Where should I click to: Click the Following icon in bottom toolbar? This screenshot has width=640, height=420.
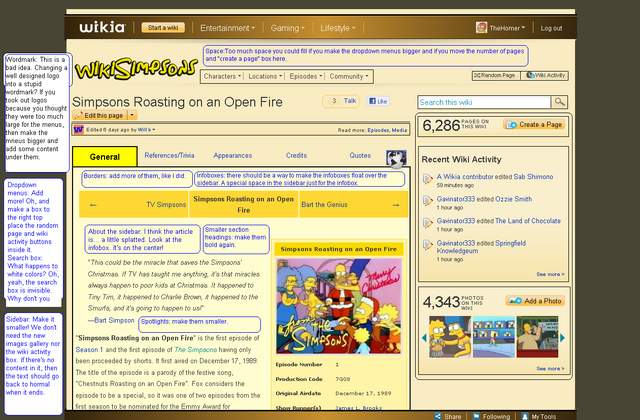click(x=476, y=416)
